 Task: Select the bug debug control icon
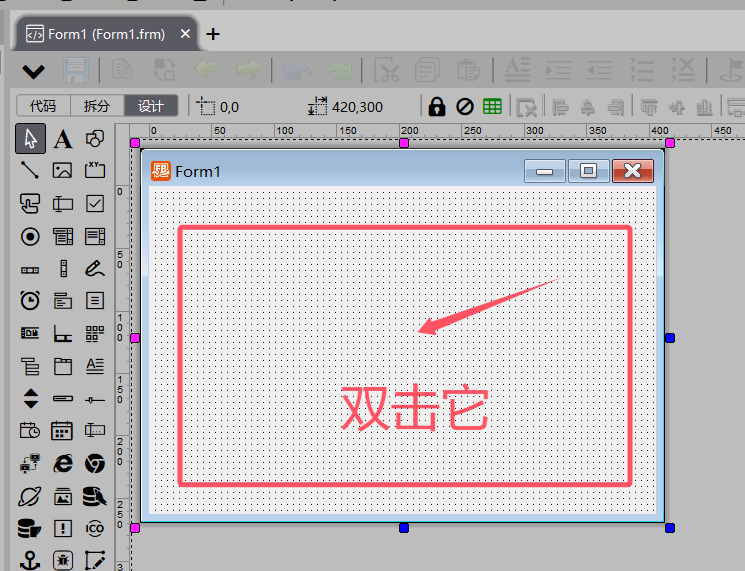(62, 560)
